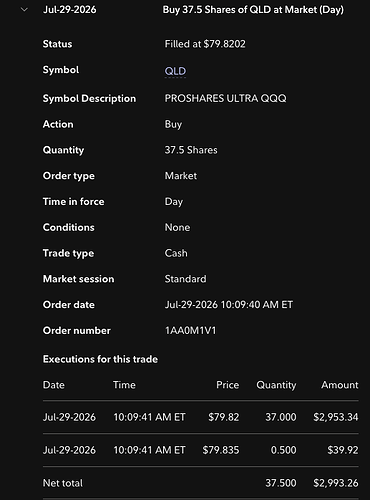Open the QLD symbol link
Screen dimensions: 370x500
coord(175,71)
